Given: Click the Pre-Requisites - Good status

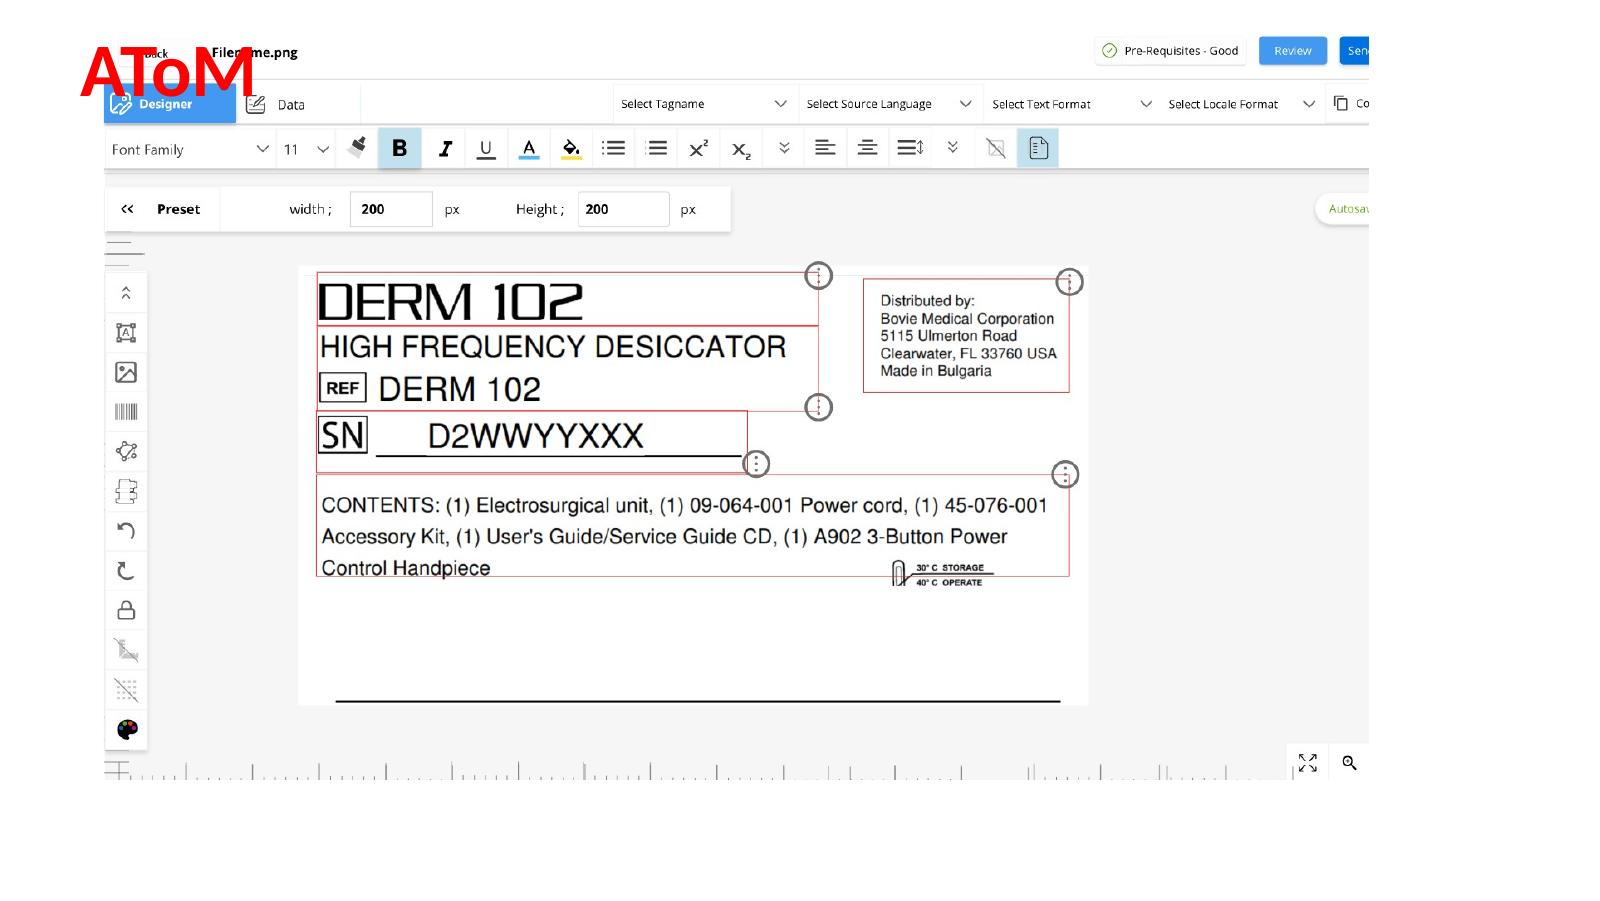Looking at the screenshot, I should 1170,51.
